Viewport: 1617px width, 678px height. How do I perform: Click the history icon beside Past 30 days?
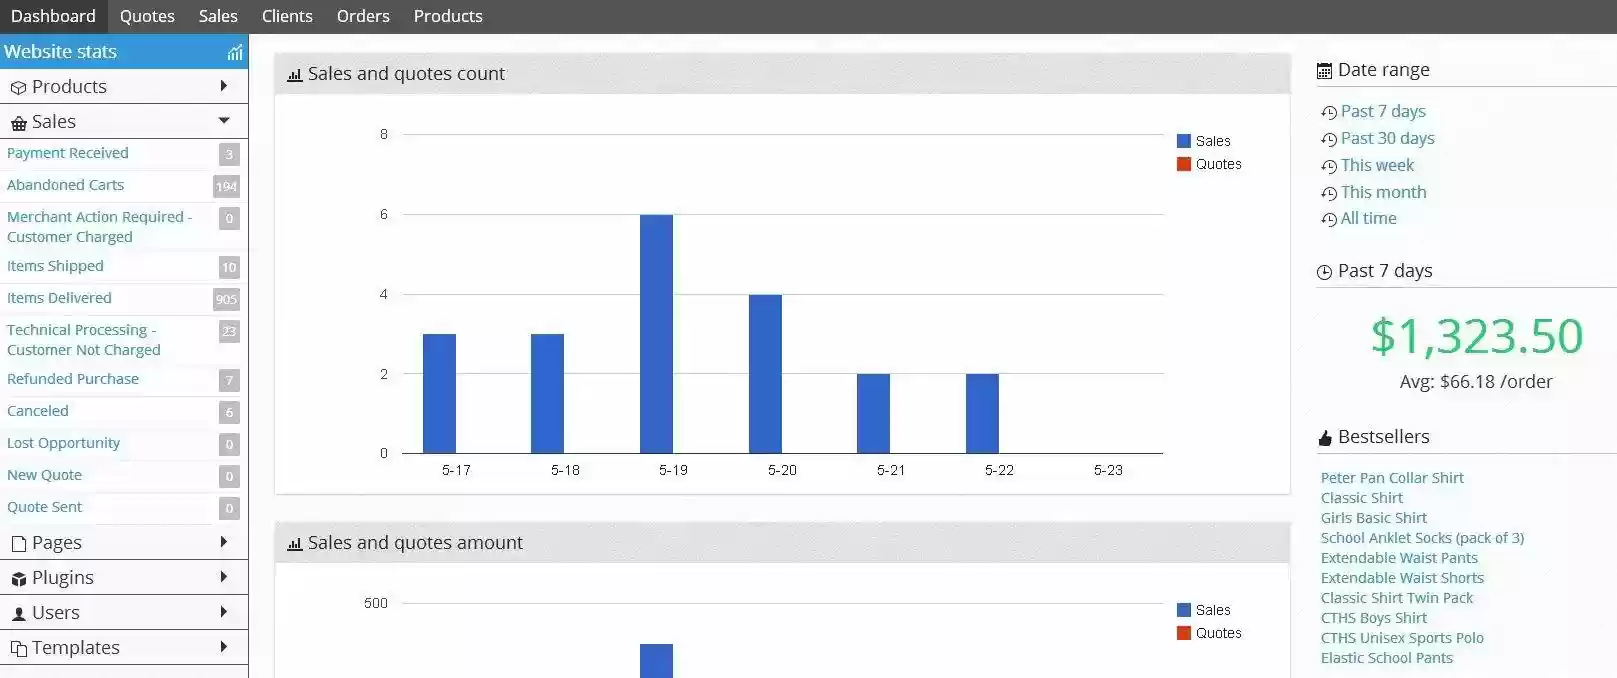(1329, 140)
